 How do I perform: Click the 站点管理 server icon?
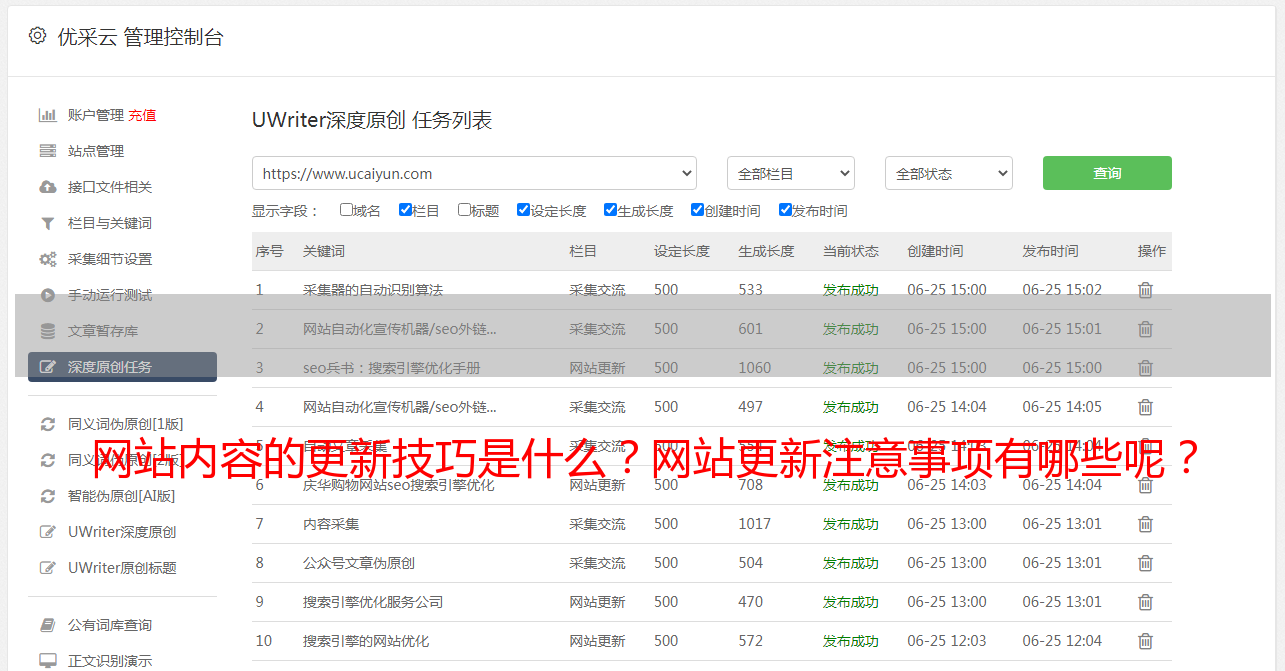pos(47,151)
